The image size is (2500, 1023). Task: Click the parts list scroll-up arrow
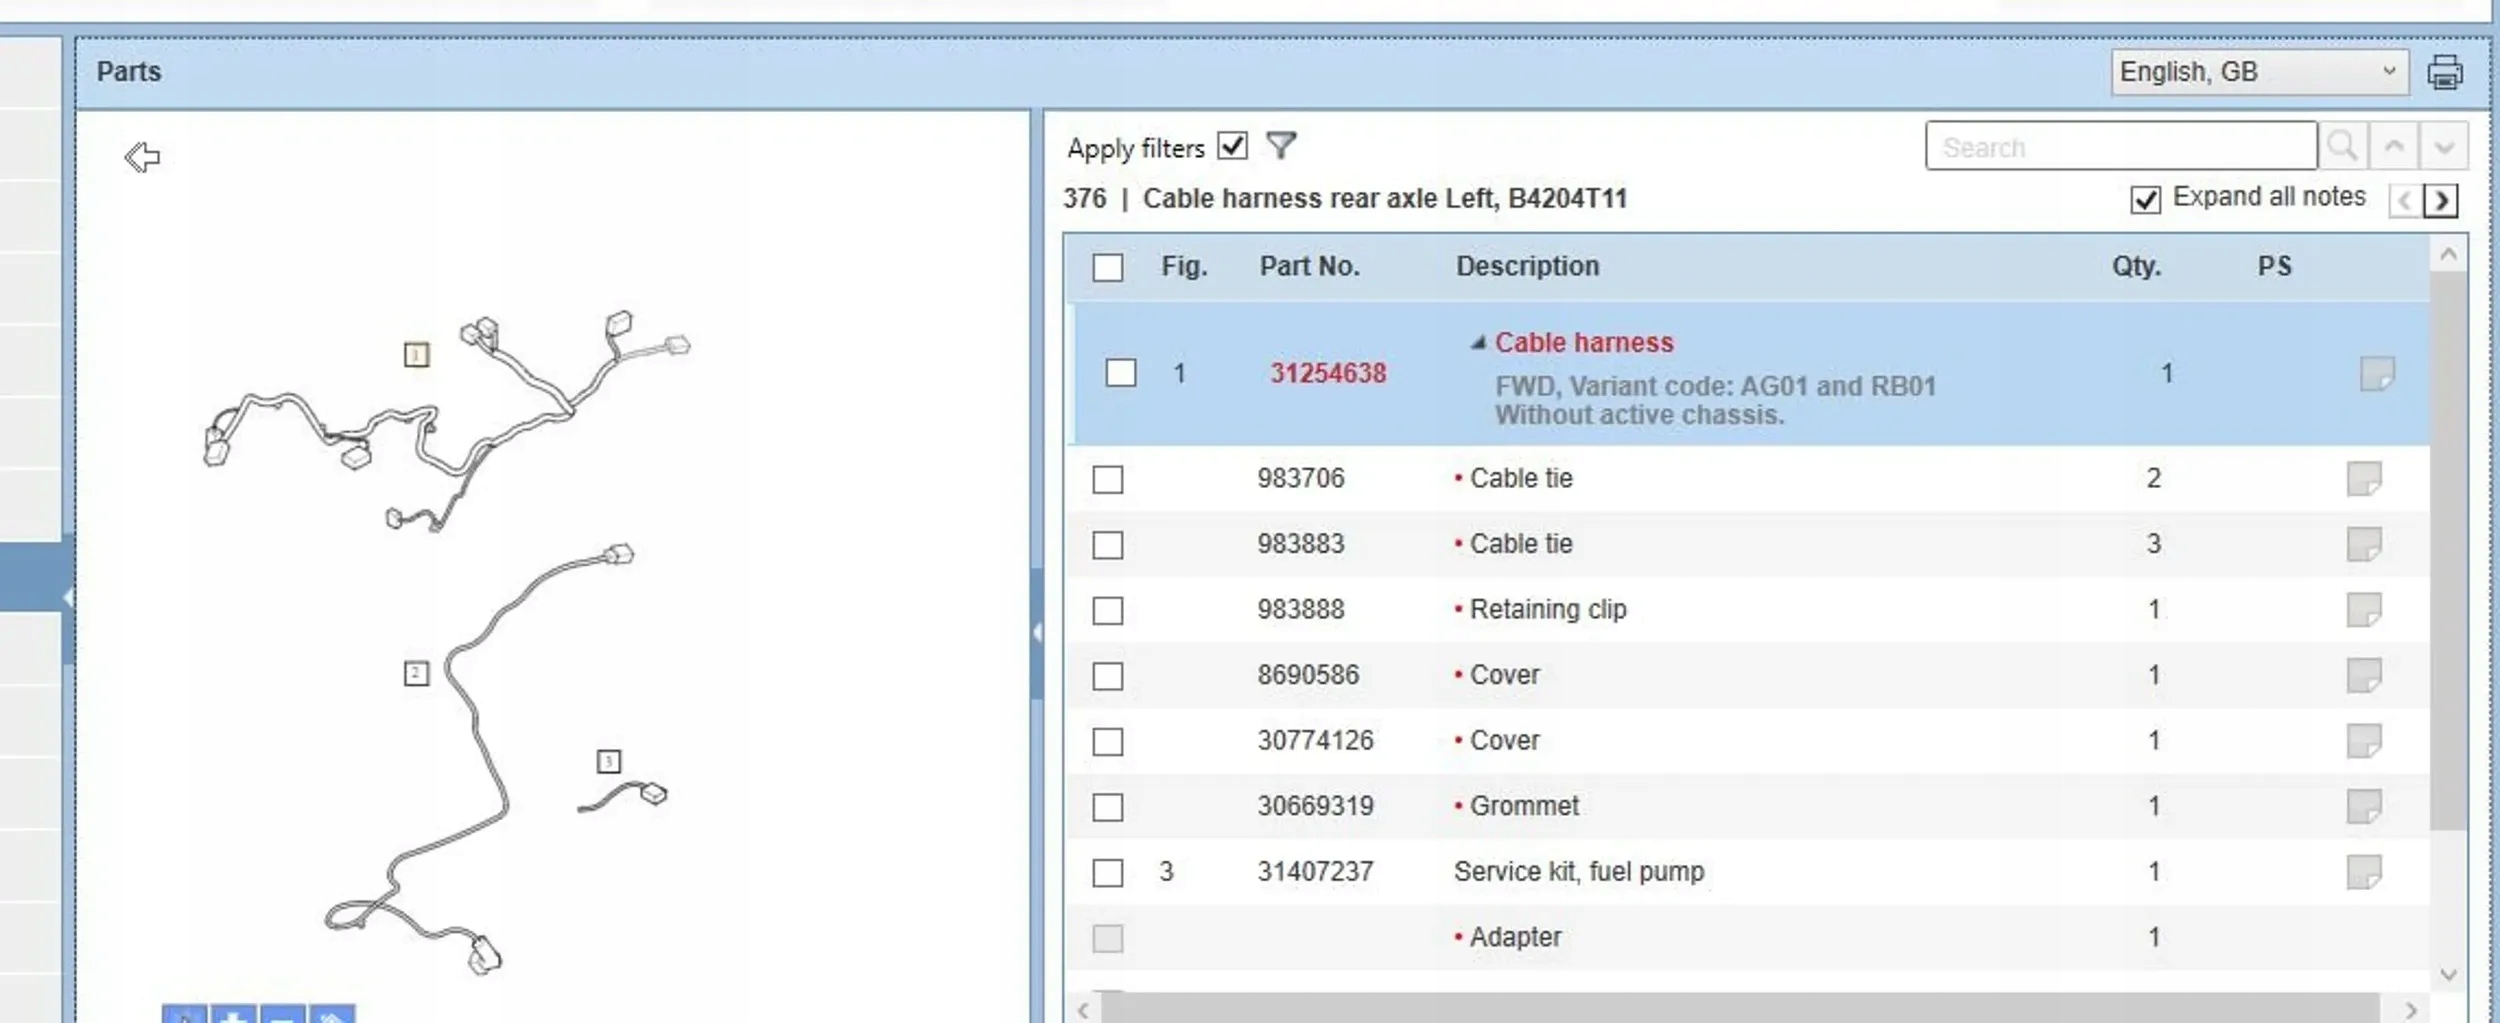pyautogui.click(x=2448, y=254)
